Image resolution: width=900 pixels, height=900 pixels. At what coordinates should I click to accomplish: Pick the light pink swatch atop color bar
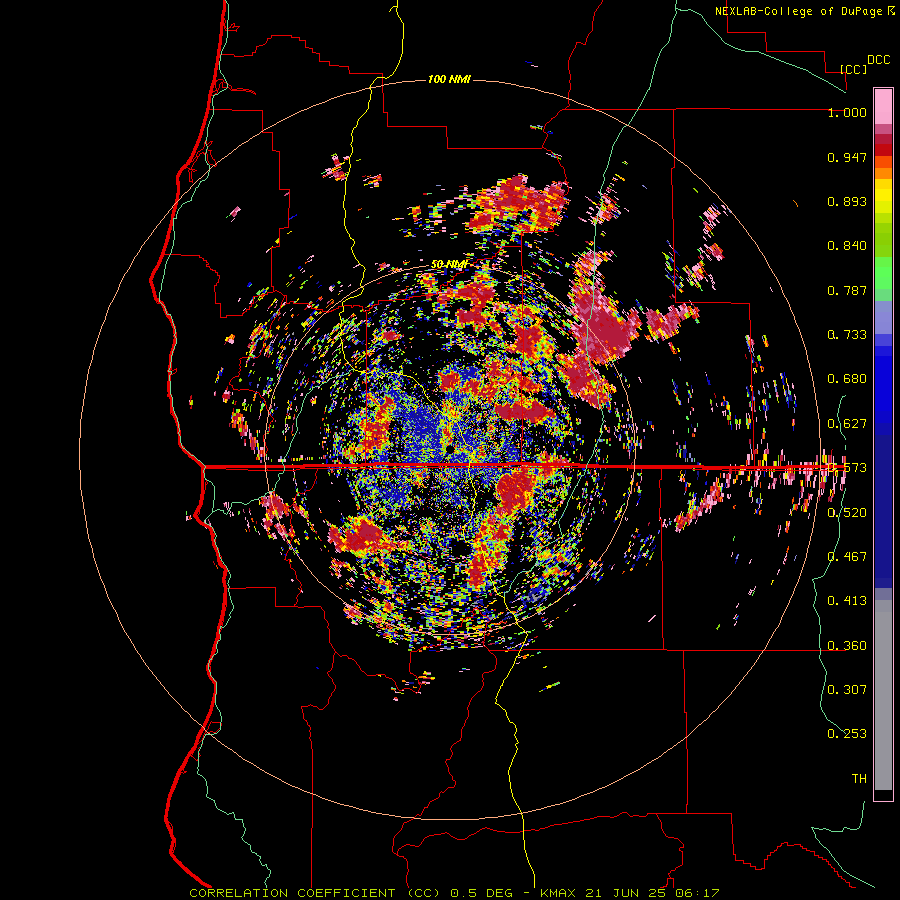(883, 106)
